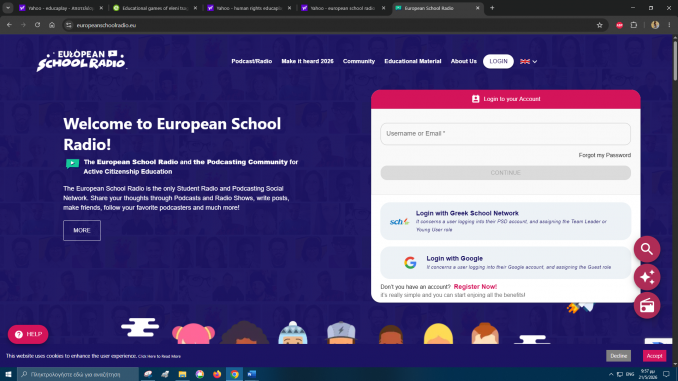Reload the page with the refresh icon
The width and height of the screenshot is (678, 381).
pyautogui.click(x=38, y=25)
